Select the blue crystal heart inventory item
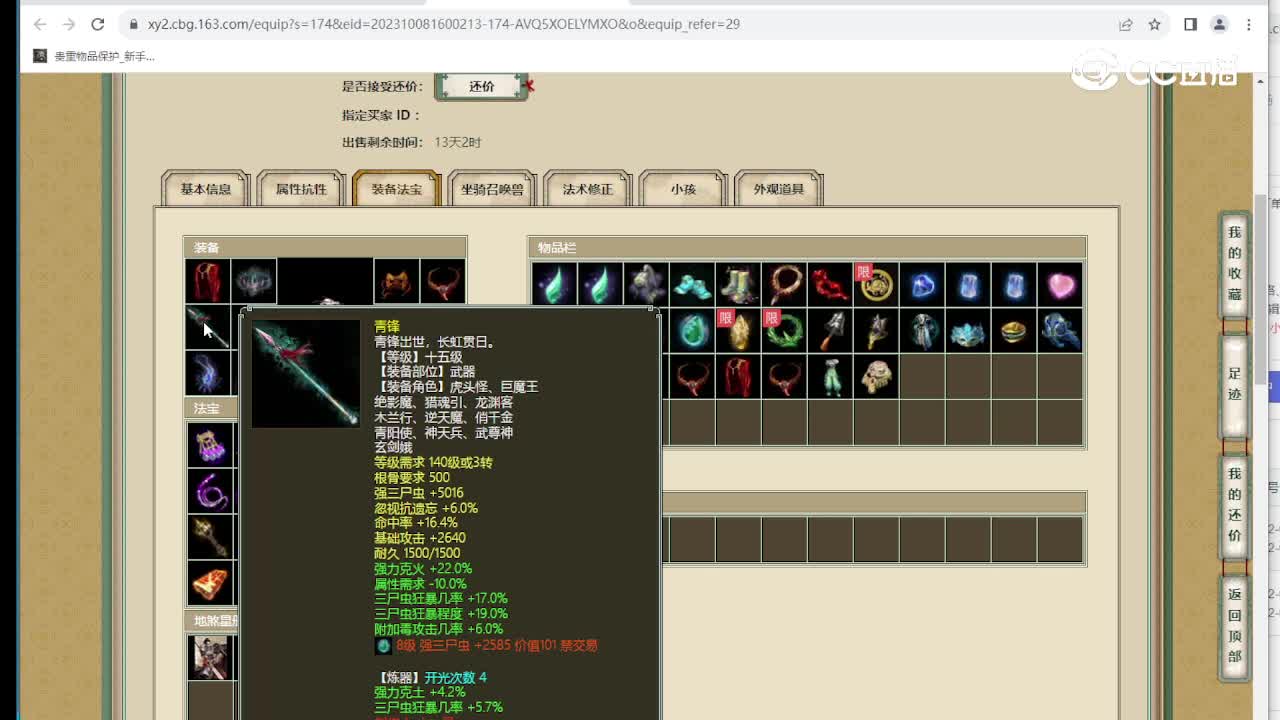This screenshot has width=1280, height=720. (921, 284)
